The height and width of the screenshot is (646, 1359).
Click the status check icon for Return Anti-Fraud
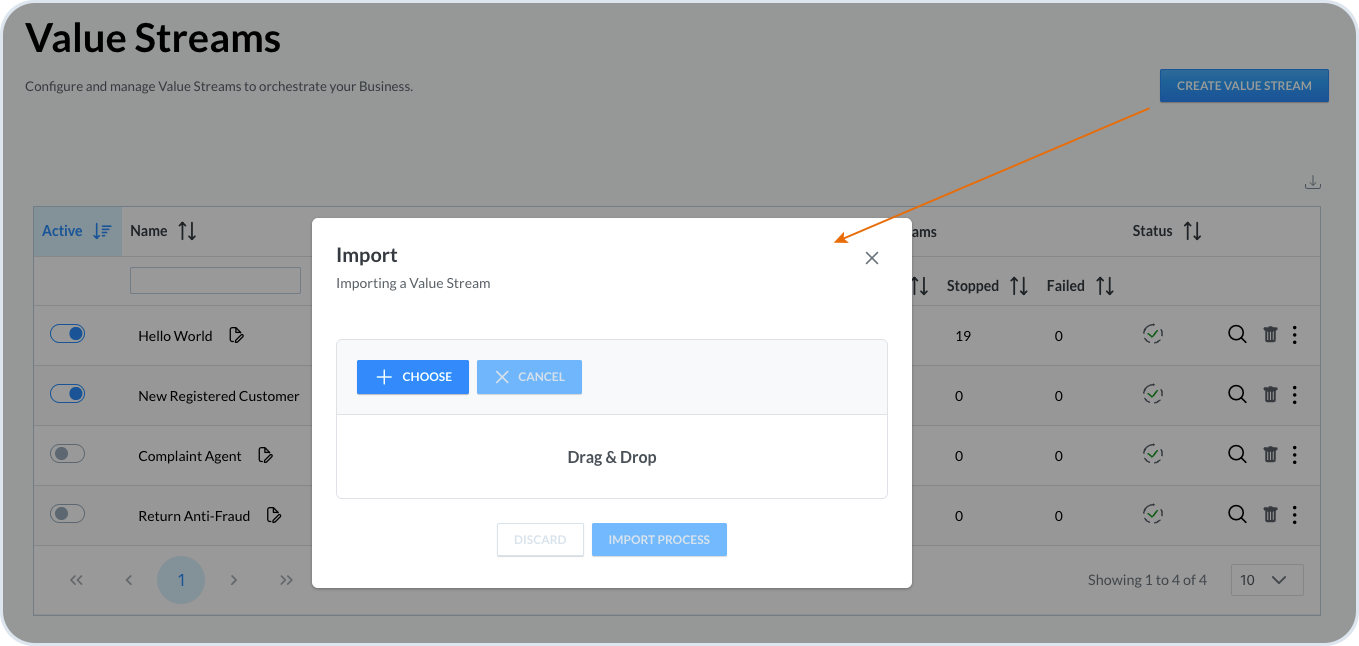pyautogui.click(x=1153, y=515)
